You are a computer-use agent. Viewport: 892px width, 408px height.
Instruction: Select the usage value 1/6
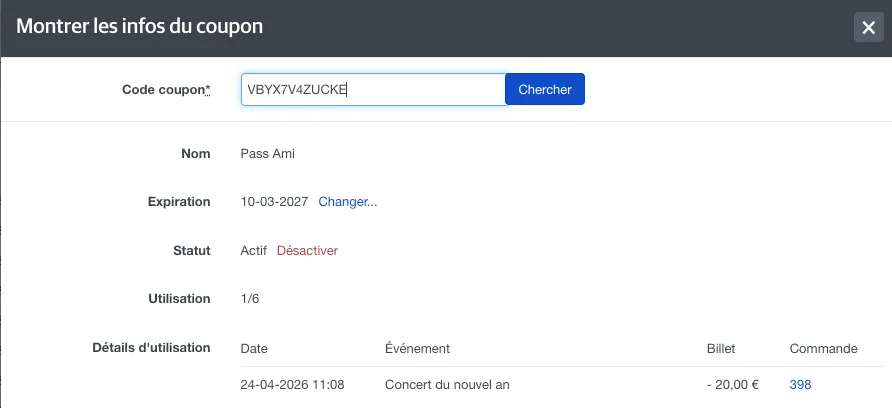point(250,299)
